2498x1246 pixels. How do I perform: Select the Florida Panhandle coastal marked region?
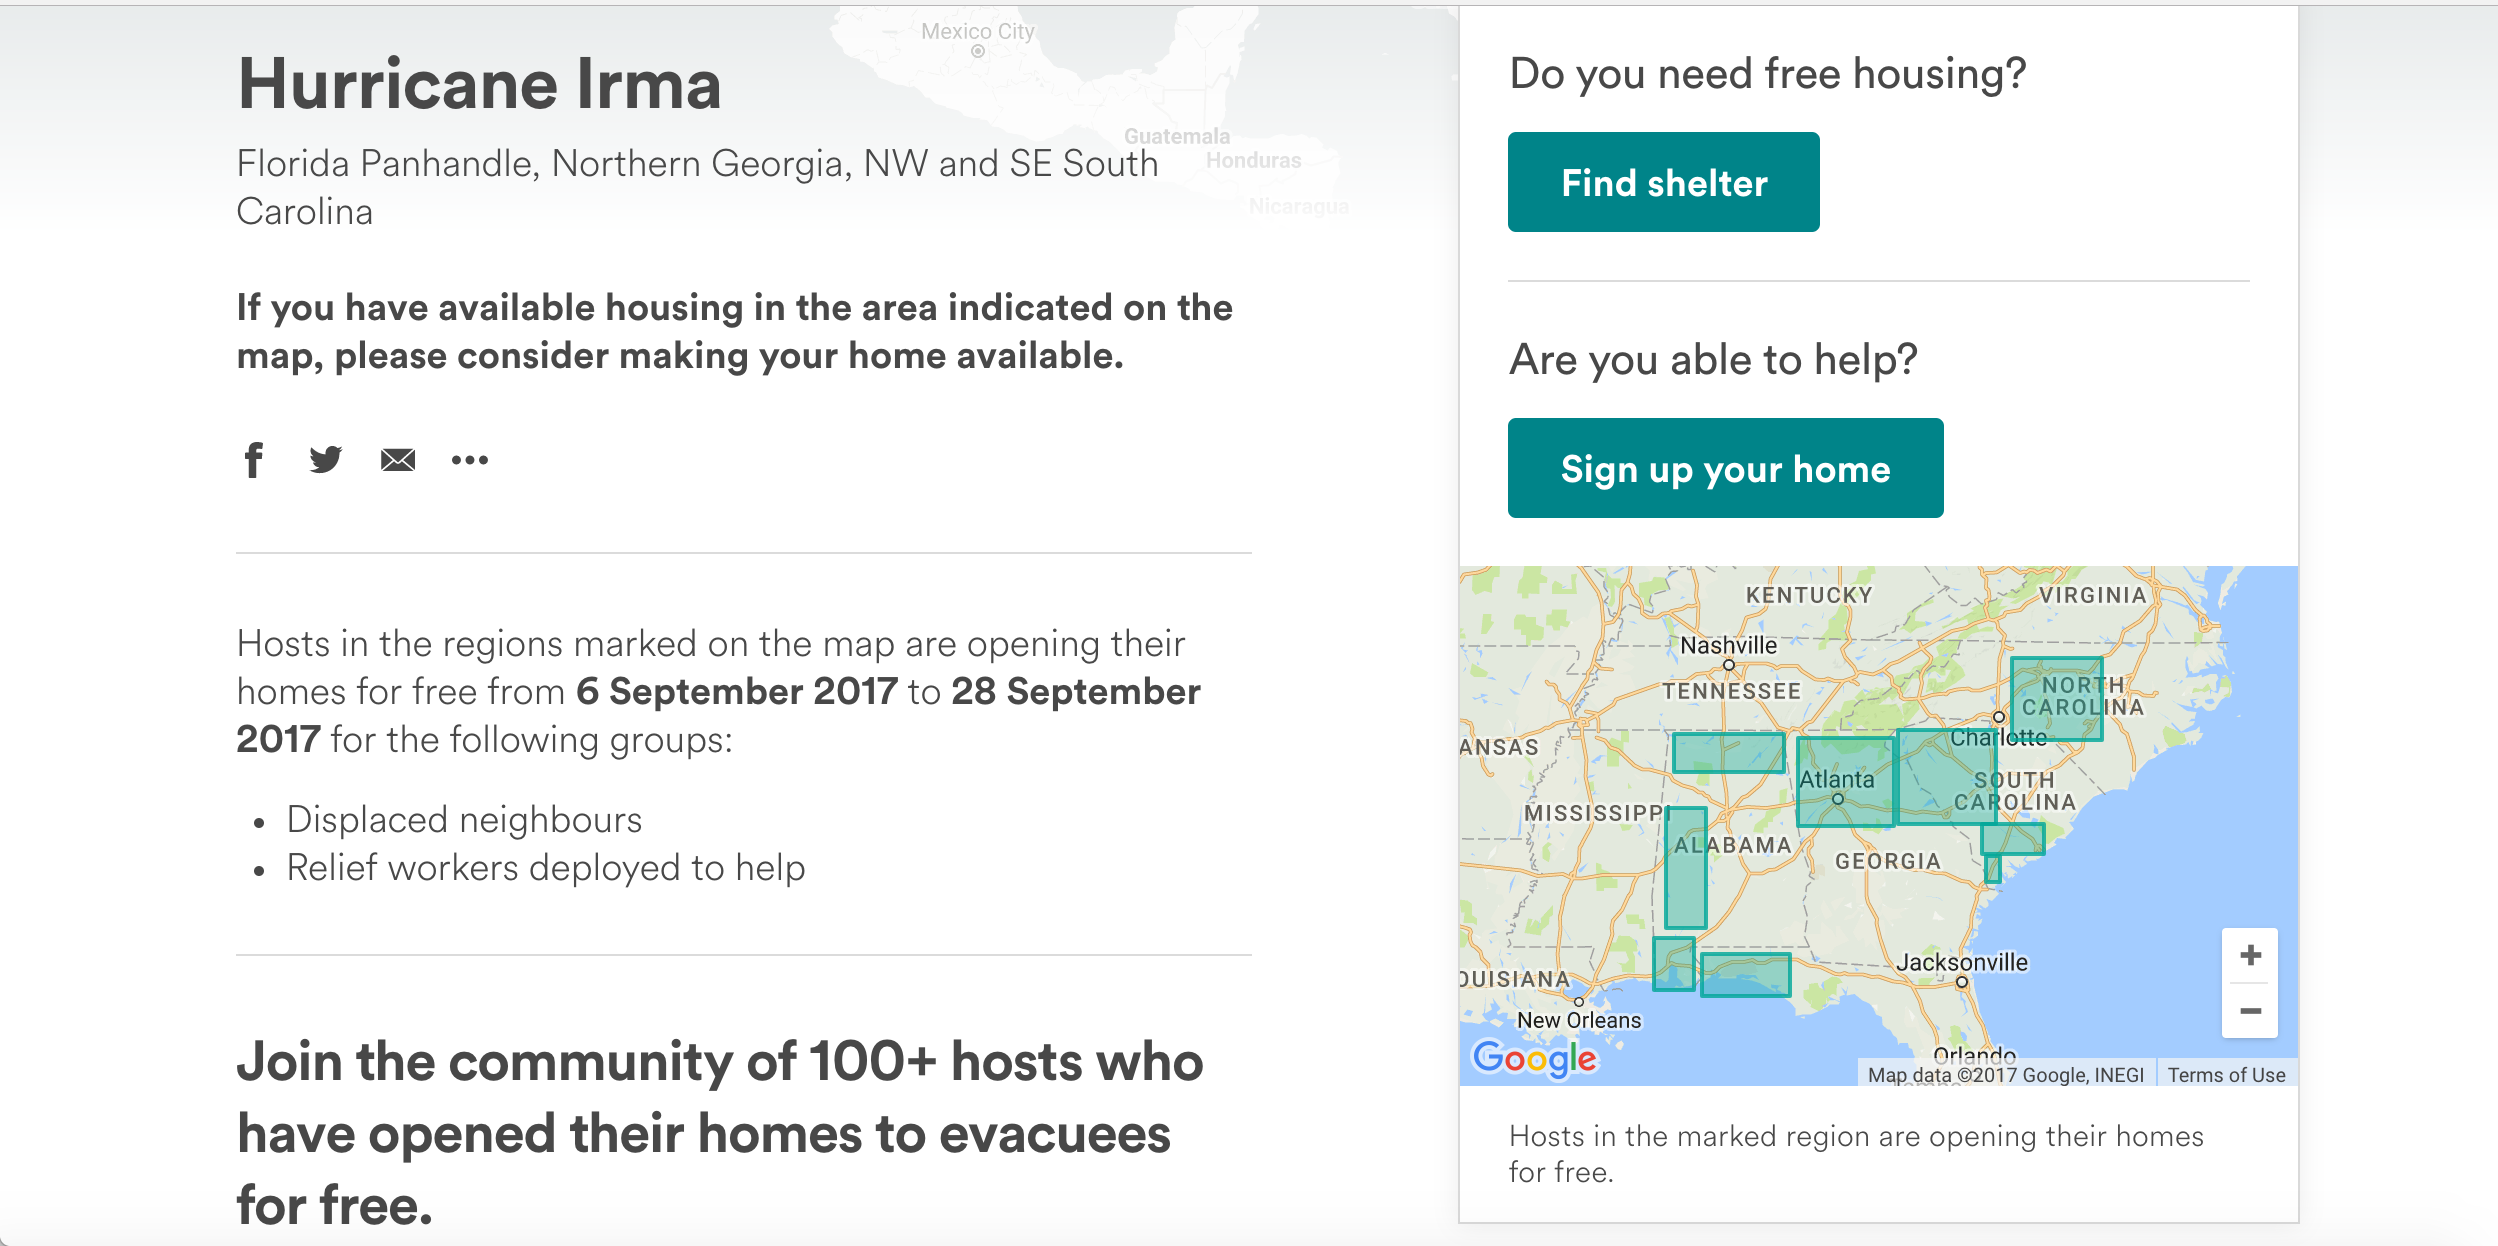pyautogui.click(x=1745, y=975)
